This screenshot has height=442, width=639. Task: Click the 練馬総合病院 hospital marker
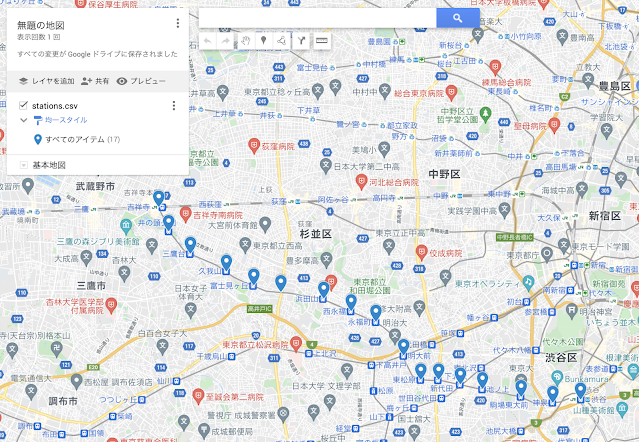pos(495,68)
